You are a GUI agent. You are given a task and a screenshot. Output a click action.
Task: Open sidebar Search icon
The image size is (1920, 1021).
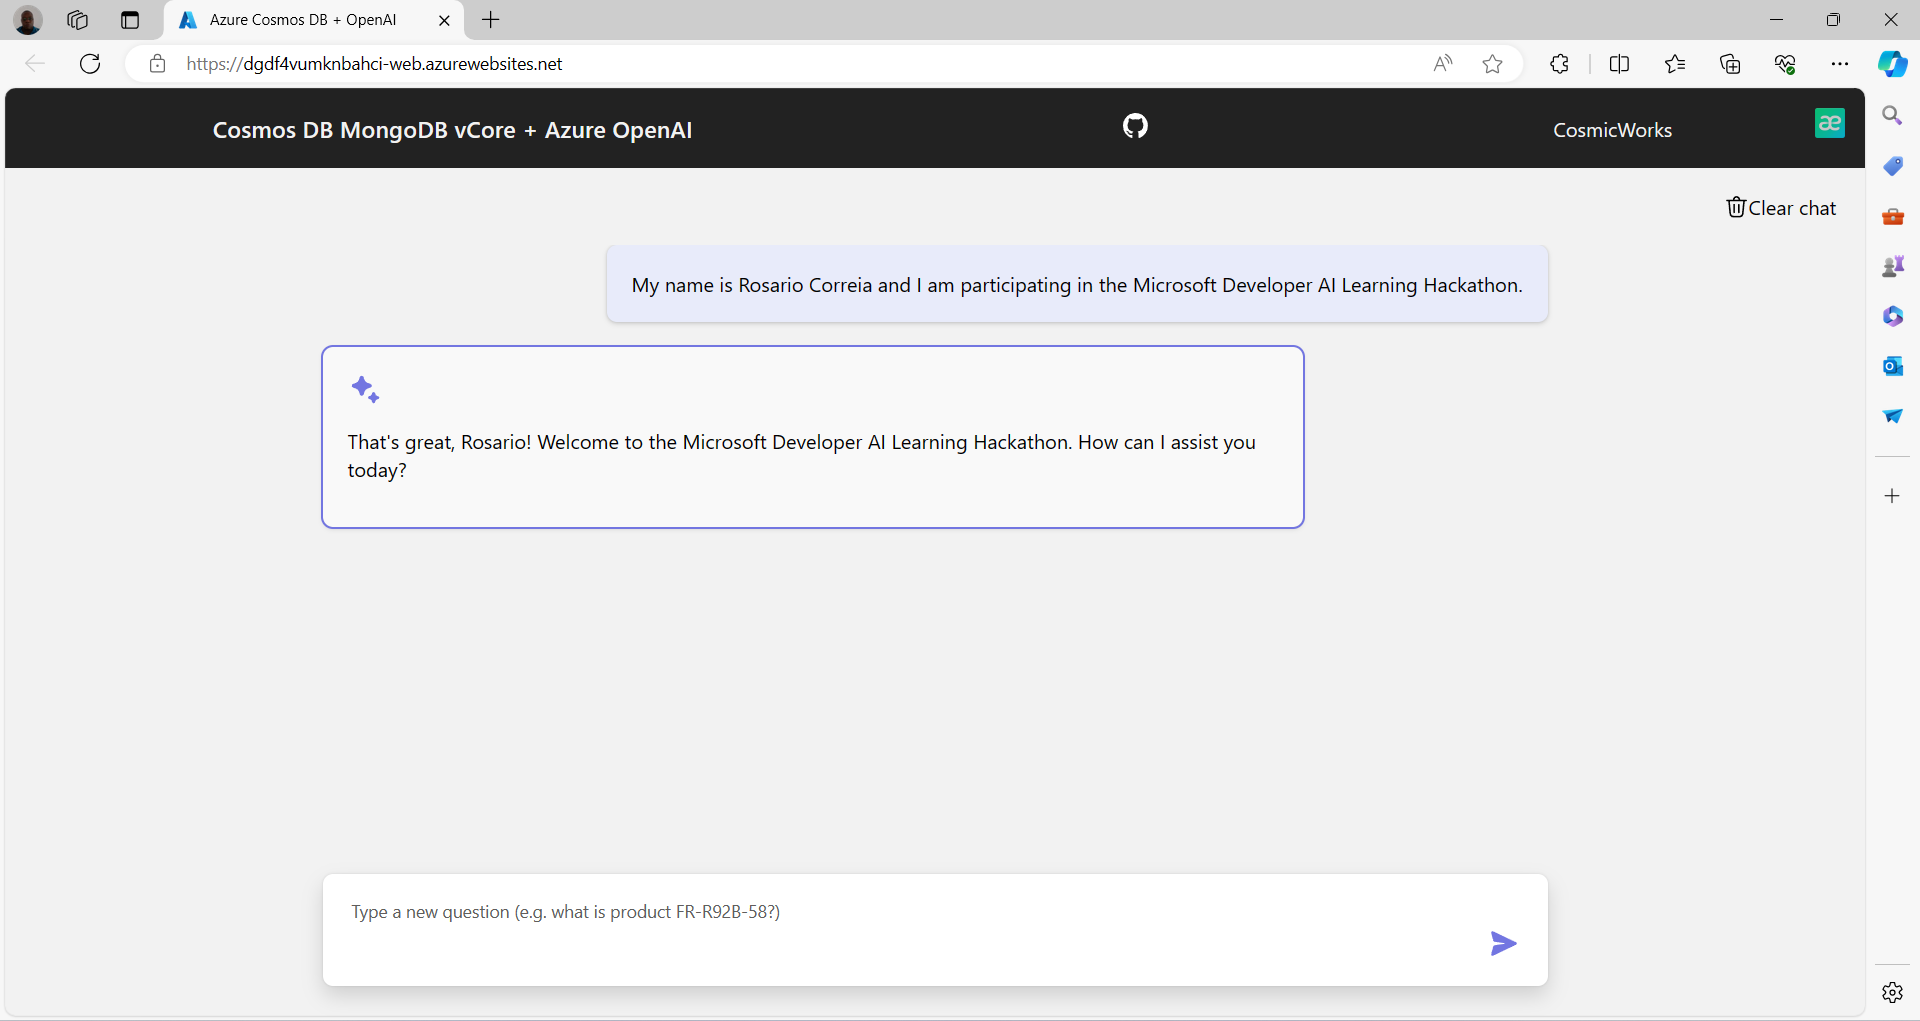coord(1892,116)
